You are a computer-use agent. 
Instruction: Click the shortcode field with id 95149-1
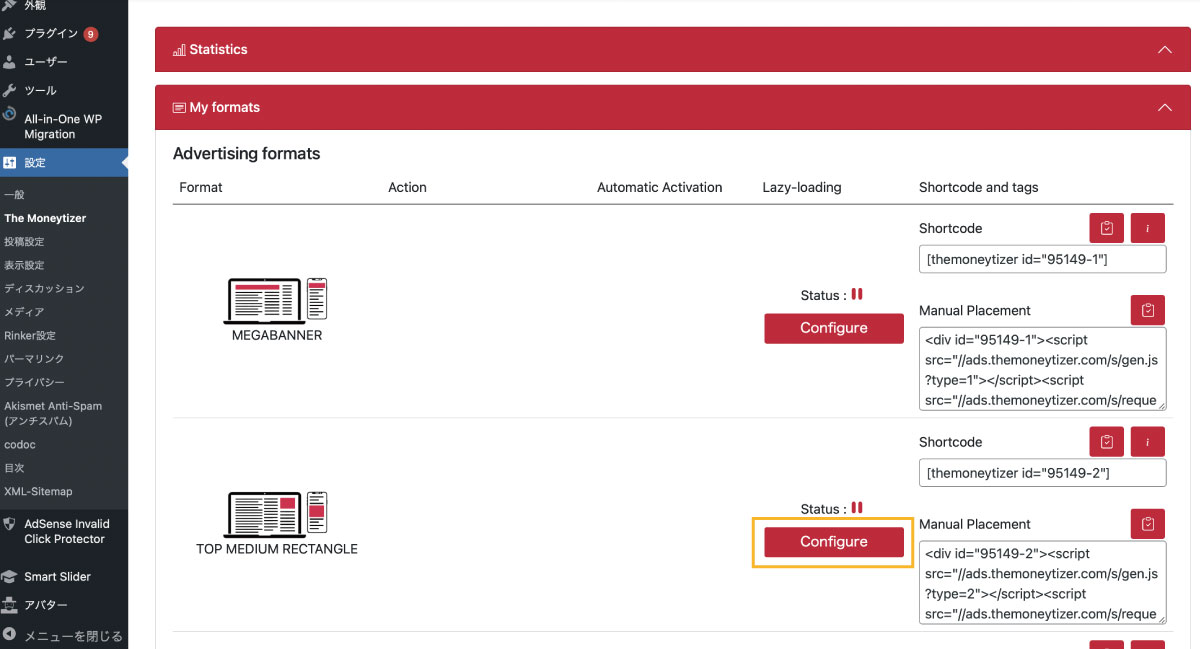(x=1043, y=259)
